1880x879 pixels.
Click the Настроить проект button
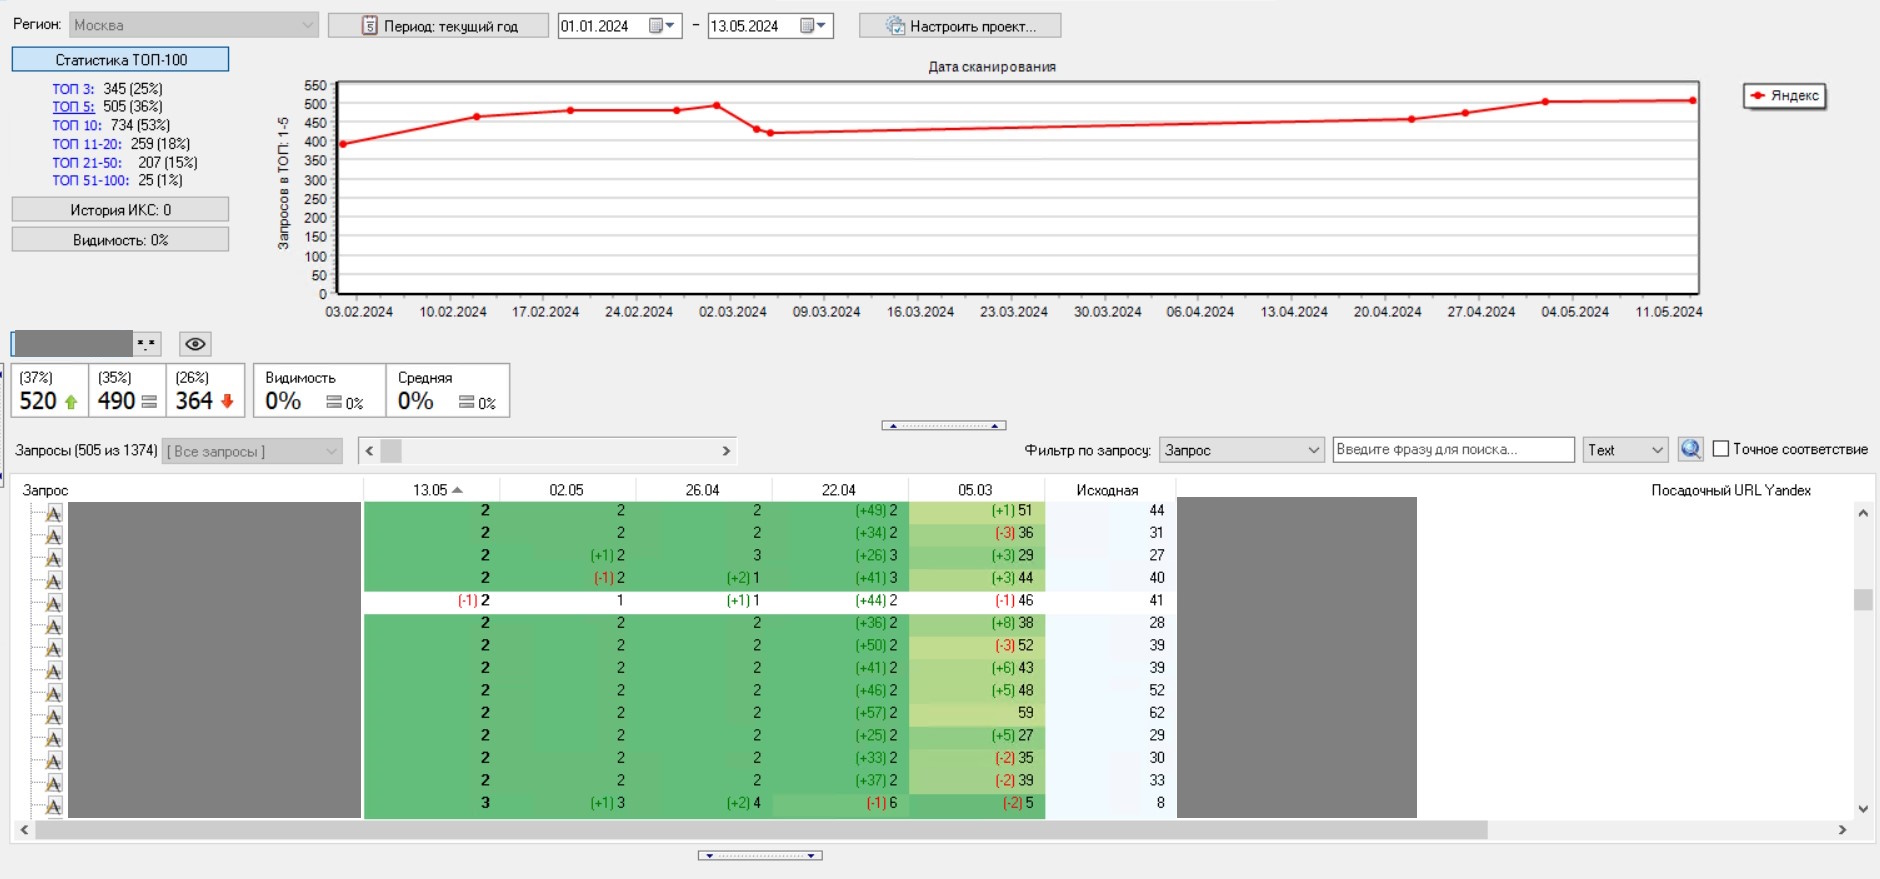[960, 26]
